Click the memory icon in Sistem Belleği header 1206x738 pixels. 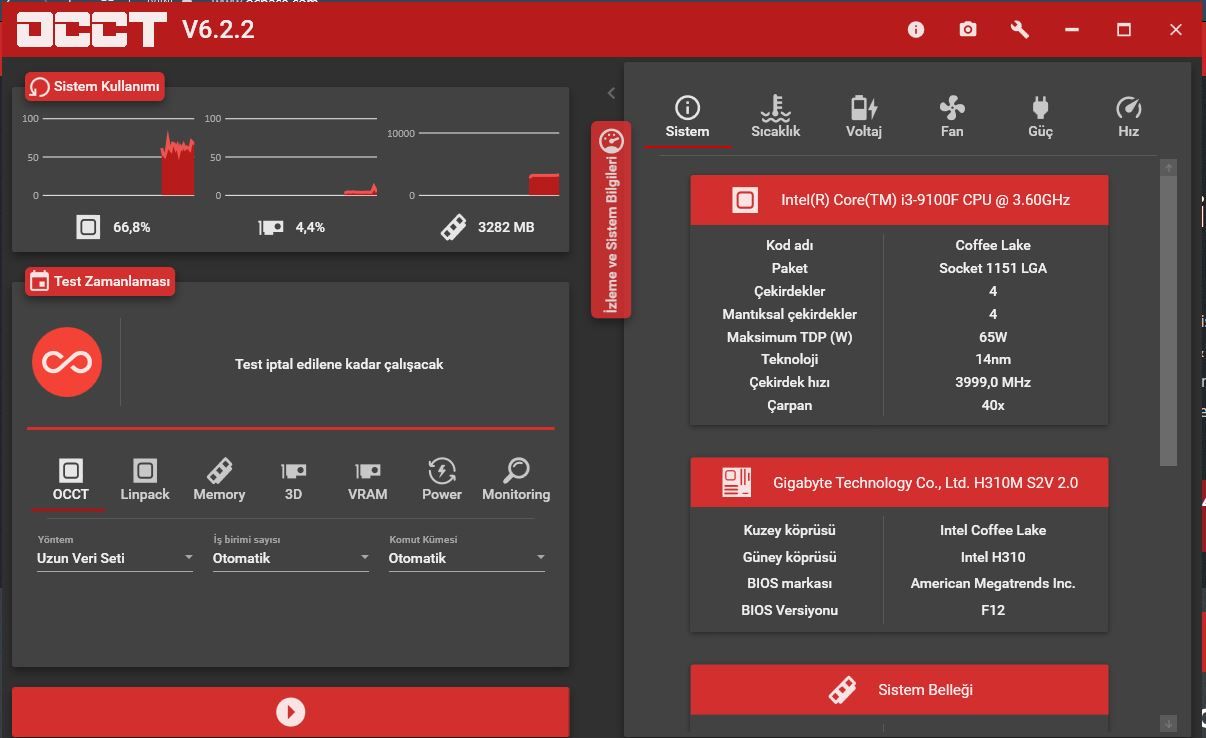coord(842,690)
